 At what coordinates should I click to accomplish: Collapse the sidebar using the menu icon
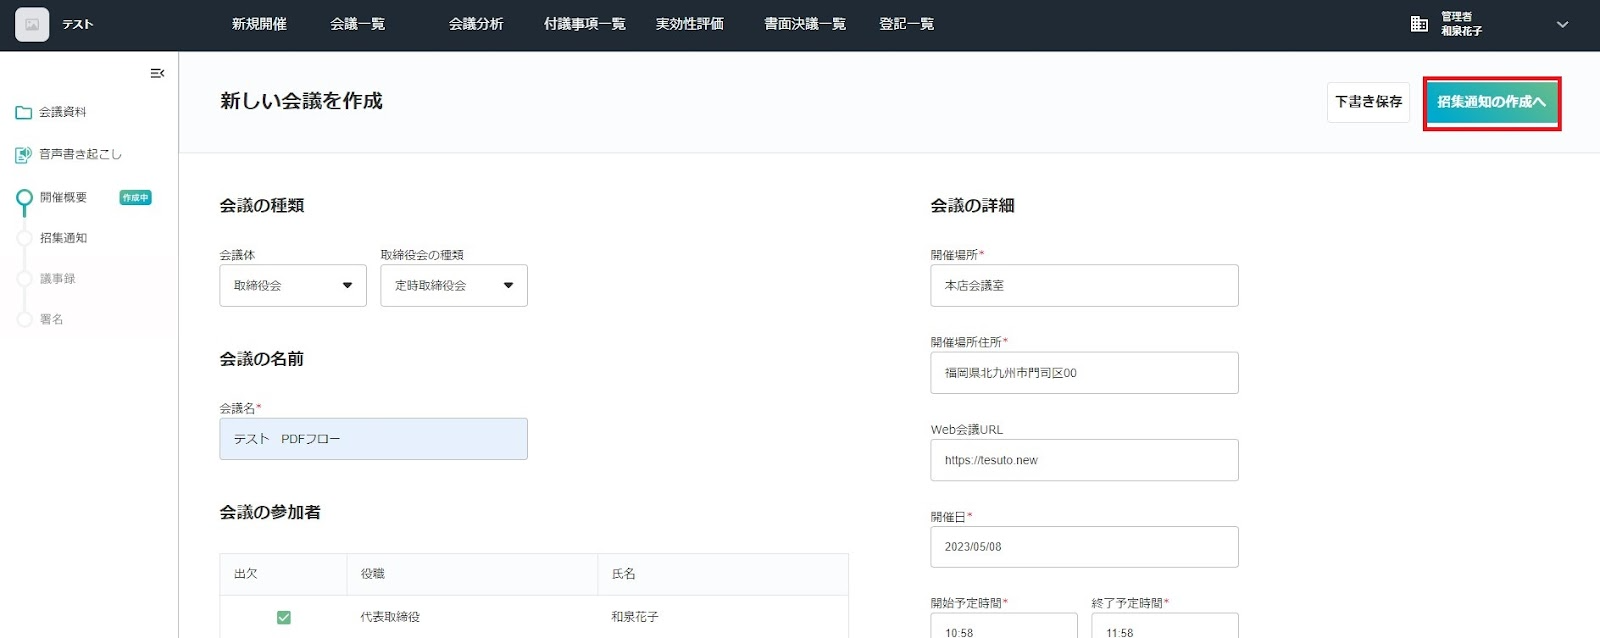157,73
